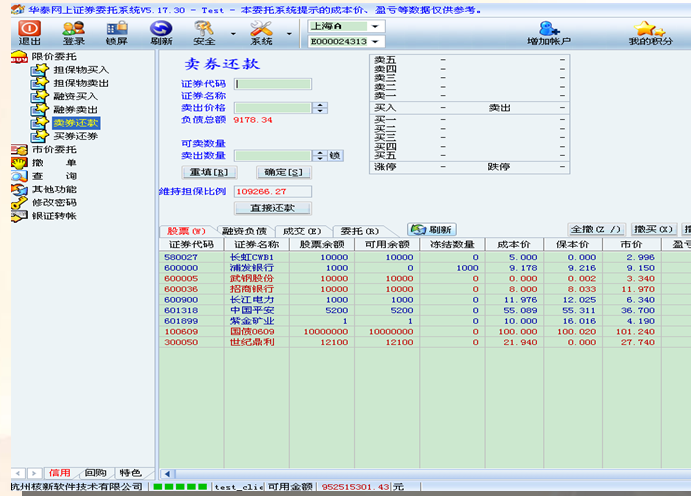
Task: Click the sidebar tab right-scroll arrow
Action: point(34,474)
